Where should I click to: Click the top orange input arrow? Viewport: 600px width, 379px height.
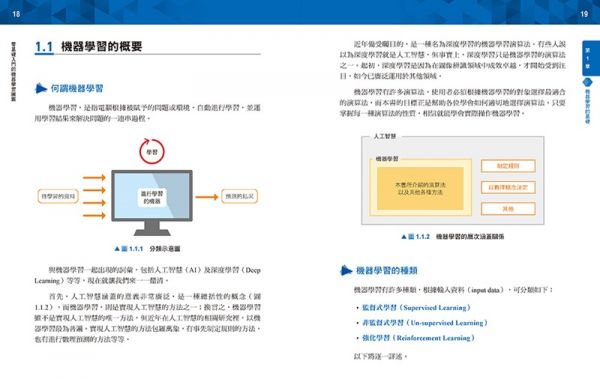click(x=94, y=177)
